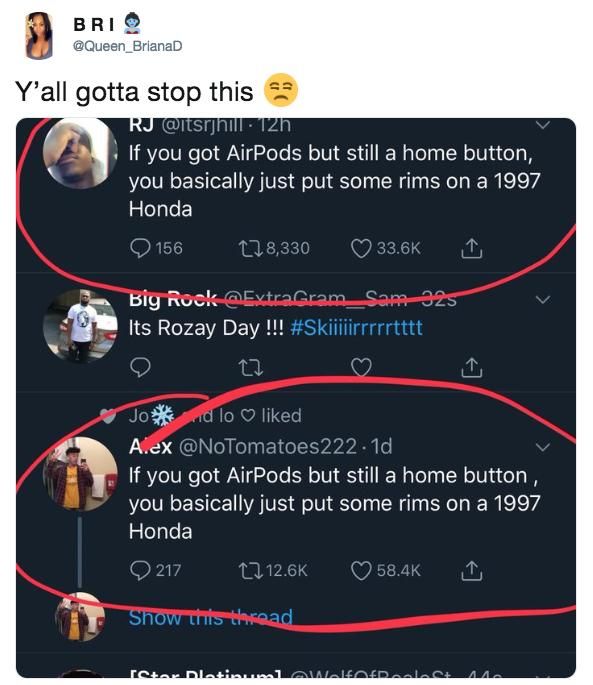Open the #Skiiiiirrrrrtttt hashtag link
This screenshot has width=593, height=685.
356,328
